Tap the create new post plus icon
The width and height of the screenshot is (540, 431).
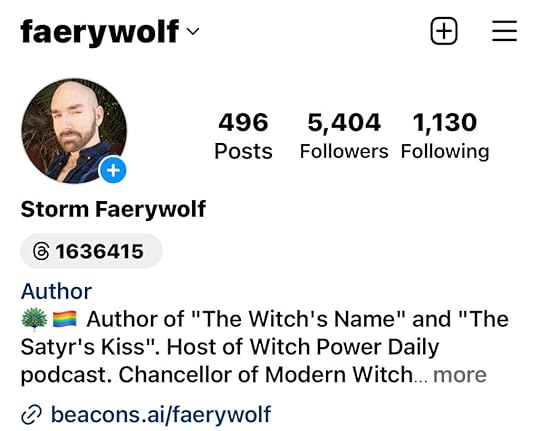coord(444,31)
